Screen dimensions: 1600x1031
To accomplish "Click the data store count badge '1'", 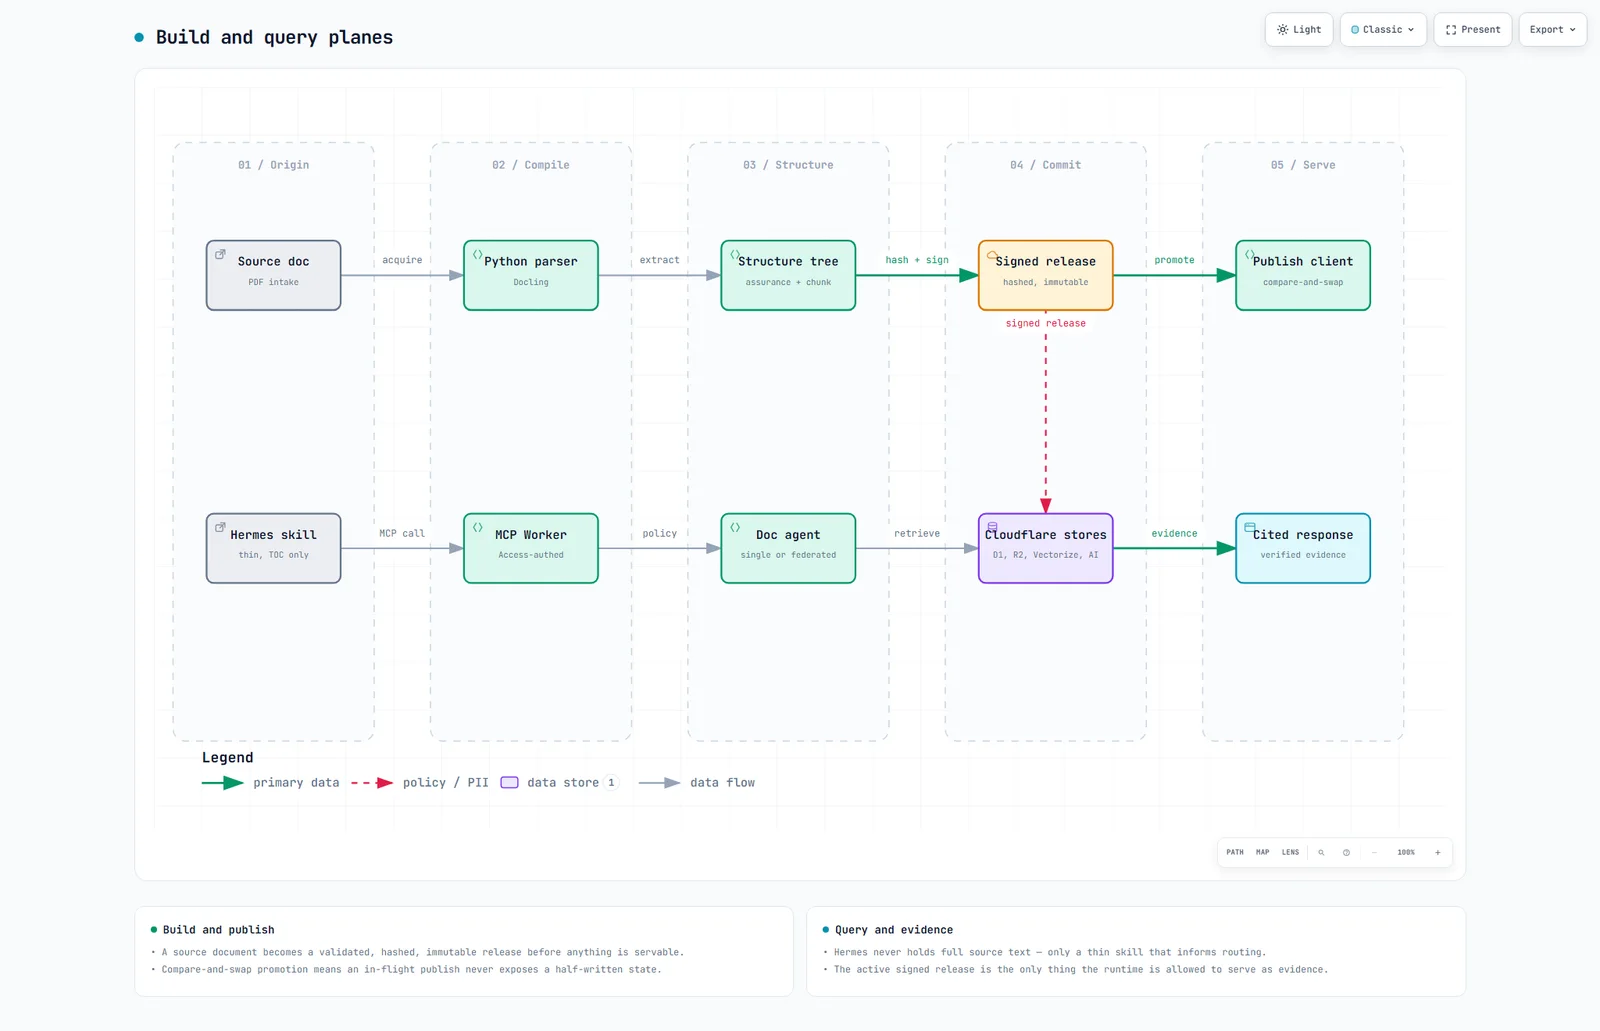I will point(611,783).
